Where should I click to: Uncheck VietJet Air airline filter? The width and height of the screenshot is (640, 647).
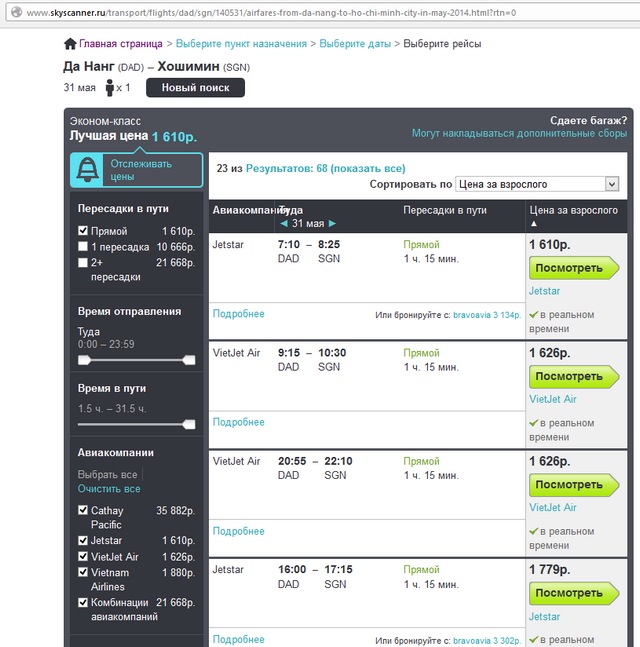tap(83, 556)
